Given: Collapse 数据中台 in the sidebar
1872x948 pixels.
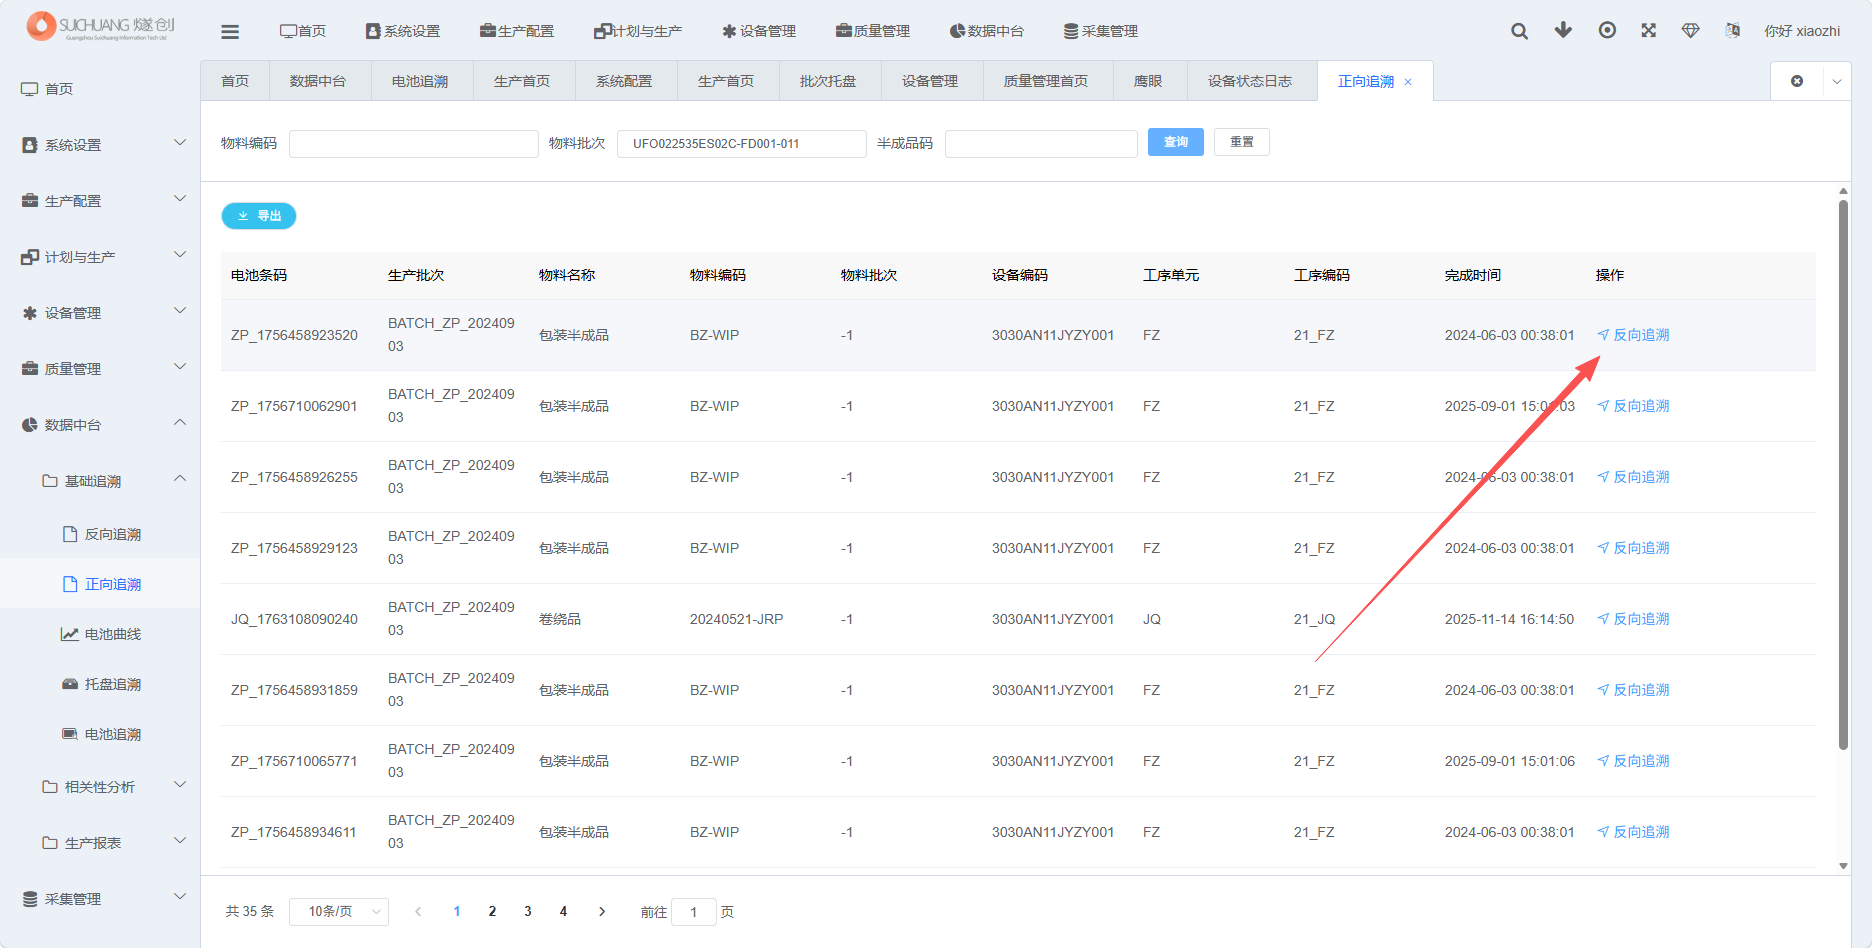Looking at the screenshot, I should click(100, 425).
